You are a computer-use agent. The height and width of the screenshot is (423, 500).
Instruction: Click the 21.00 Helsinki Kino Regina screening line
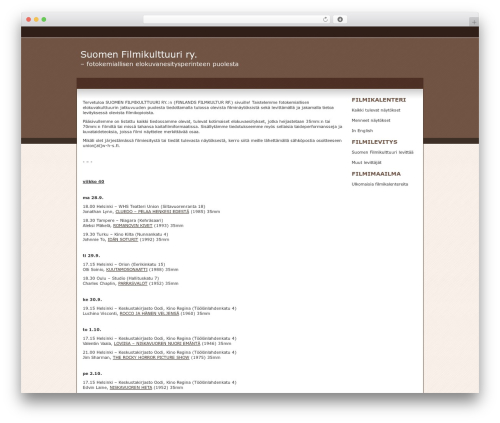pyautogui.click(x=159, y=352)
